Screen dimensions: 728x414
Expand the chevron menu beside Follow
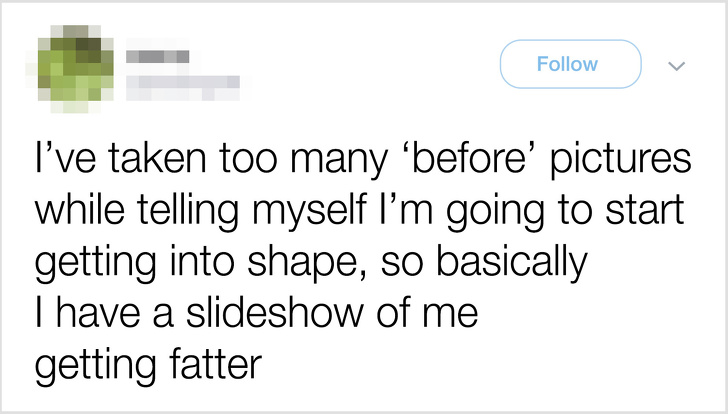click(x=676, y=64)
